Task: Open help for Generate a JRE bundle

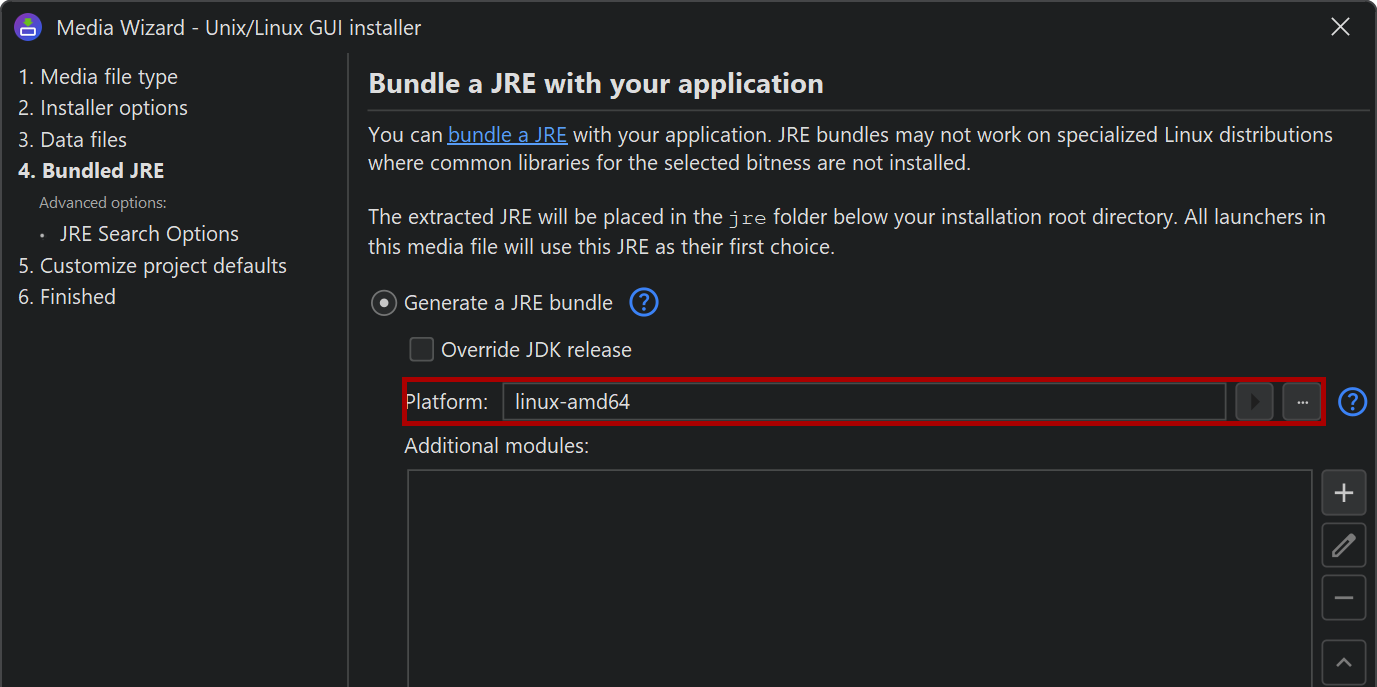Action: pyautogui.click(x=644, y=302)
